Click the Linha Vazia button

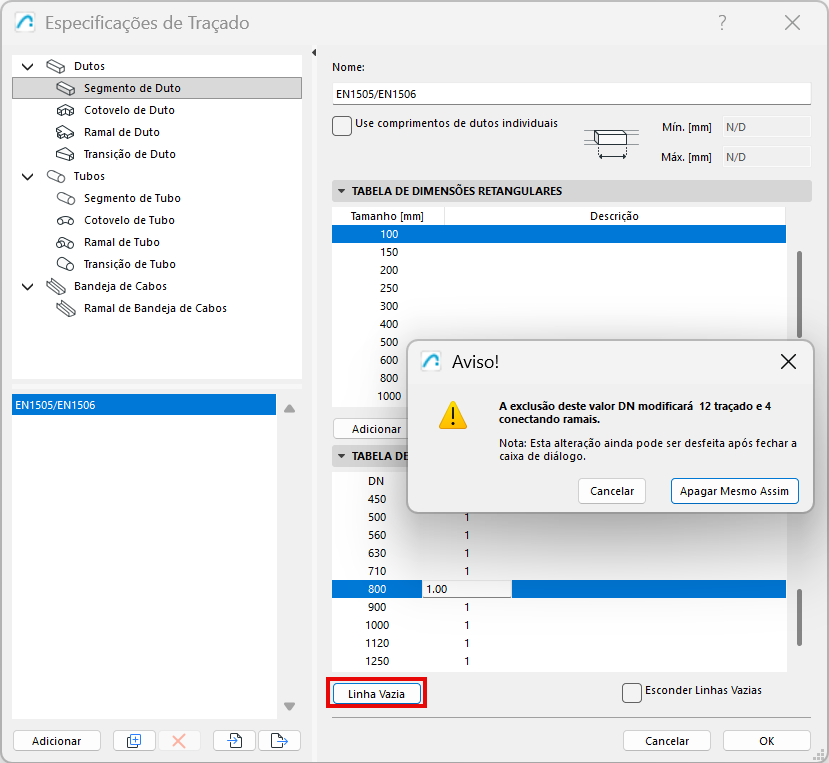[376, 694]
